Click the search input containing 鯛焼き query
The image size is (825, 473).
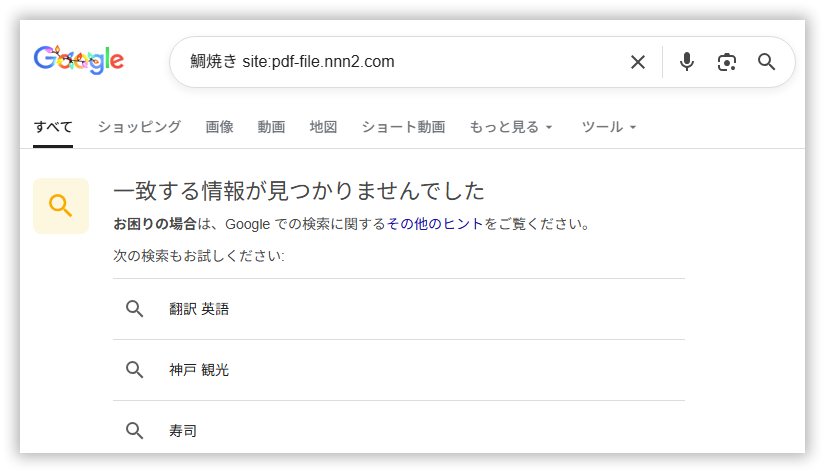point(400,62)
